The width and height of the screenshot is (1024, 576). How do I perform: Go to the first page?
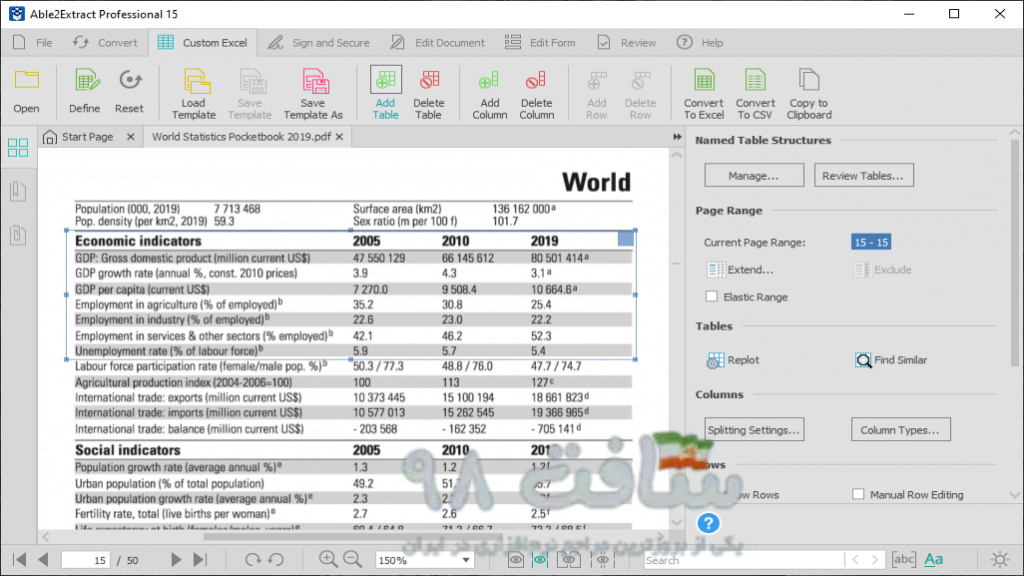(x=20, y=560)
